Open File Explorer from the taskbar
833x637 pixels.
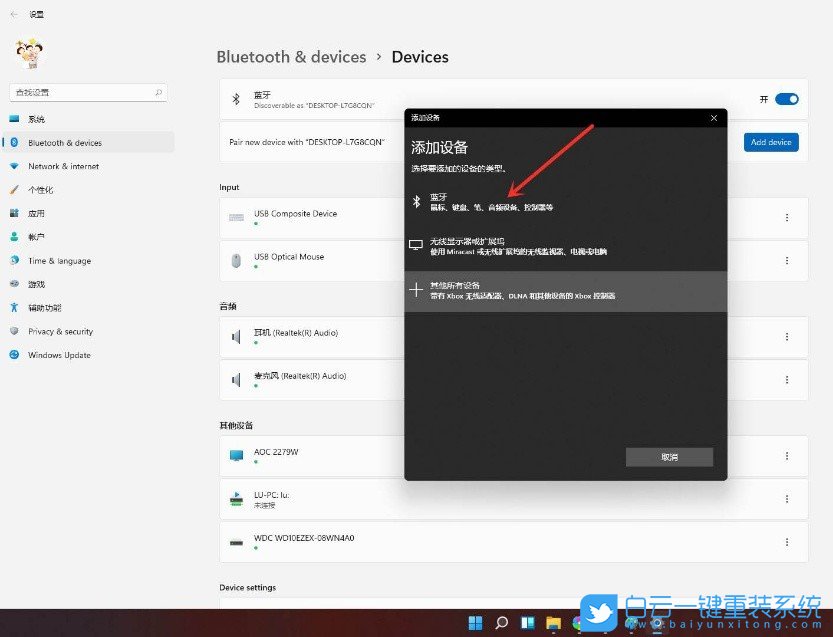(553, 623)
